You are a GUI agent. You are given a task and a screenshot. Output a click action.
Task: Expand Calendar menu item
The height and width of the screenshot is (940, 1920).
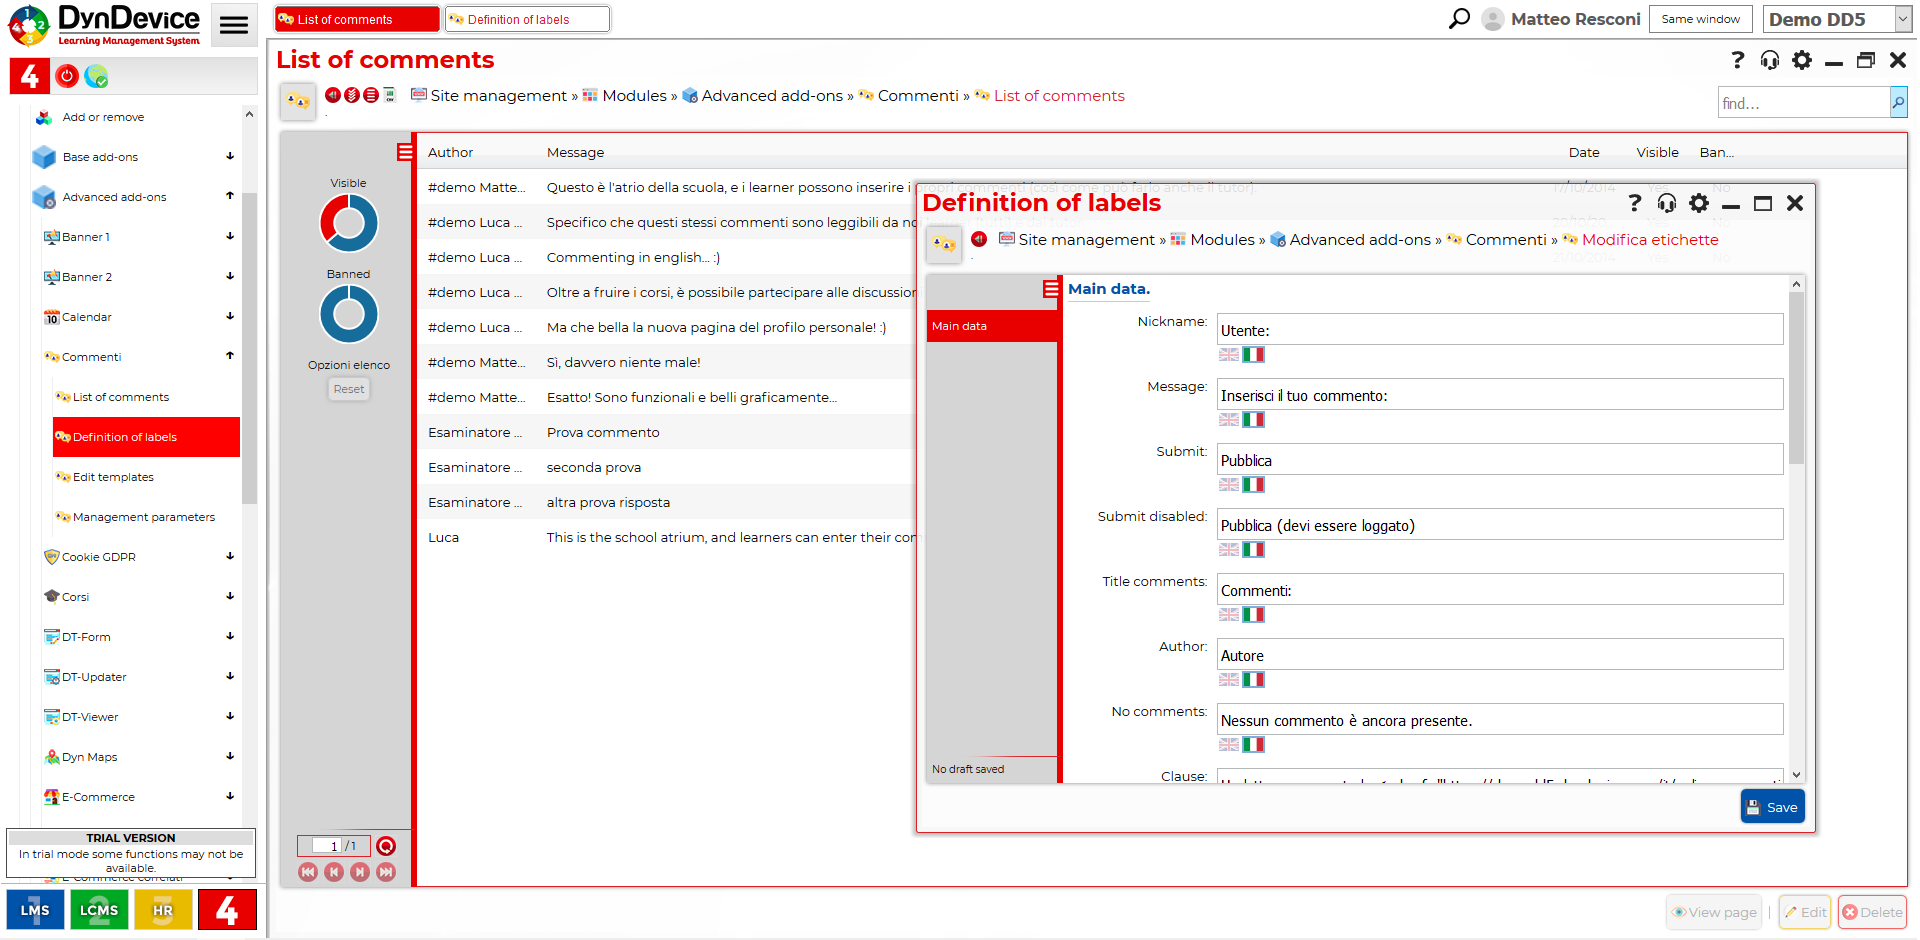230,316
